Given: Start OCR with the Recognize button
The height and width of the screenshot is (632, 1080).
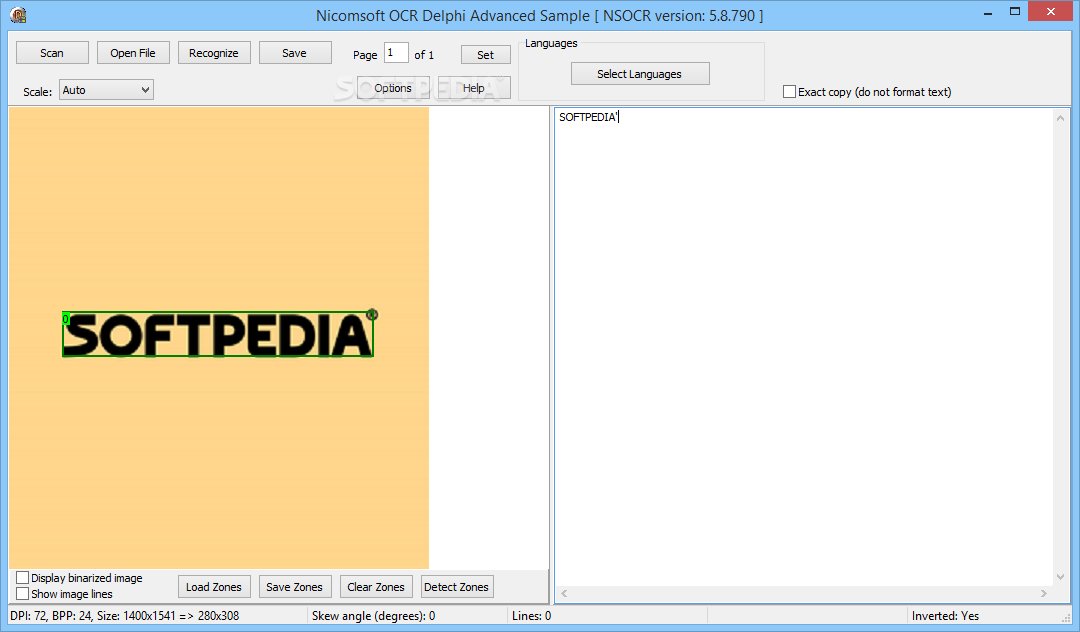Looking at the screenshot, I should click(x=214, y=53).
